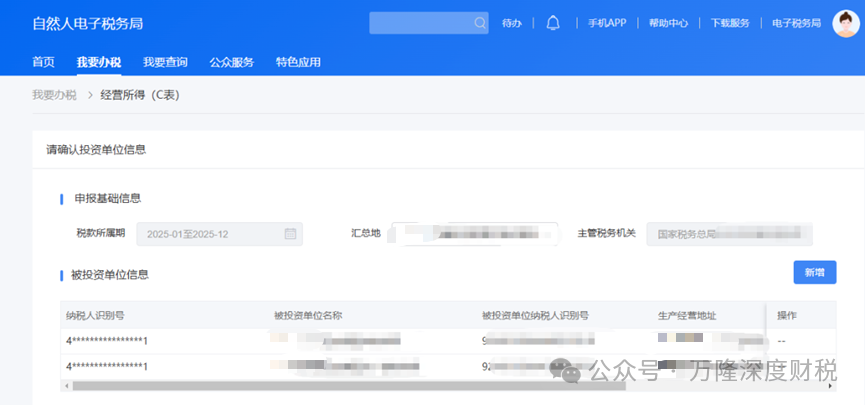Go to the 公众服务 tab
This screenshot has width=865, height=405.
tap(231, 62)
